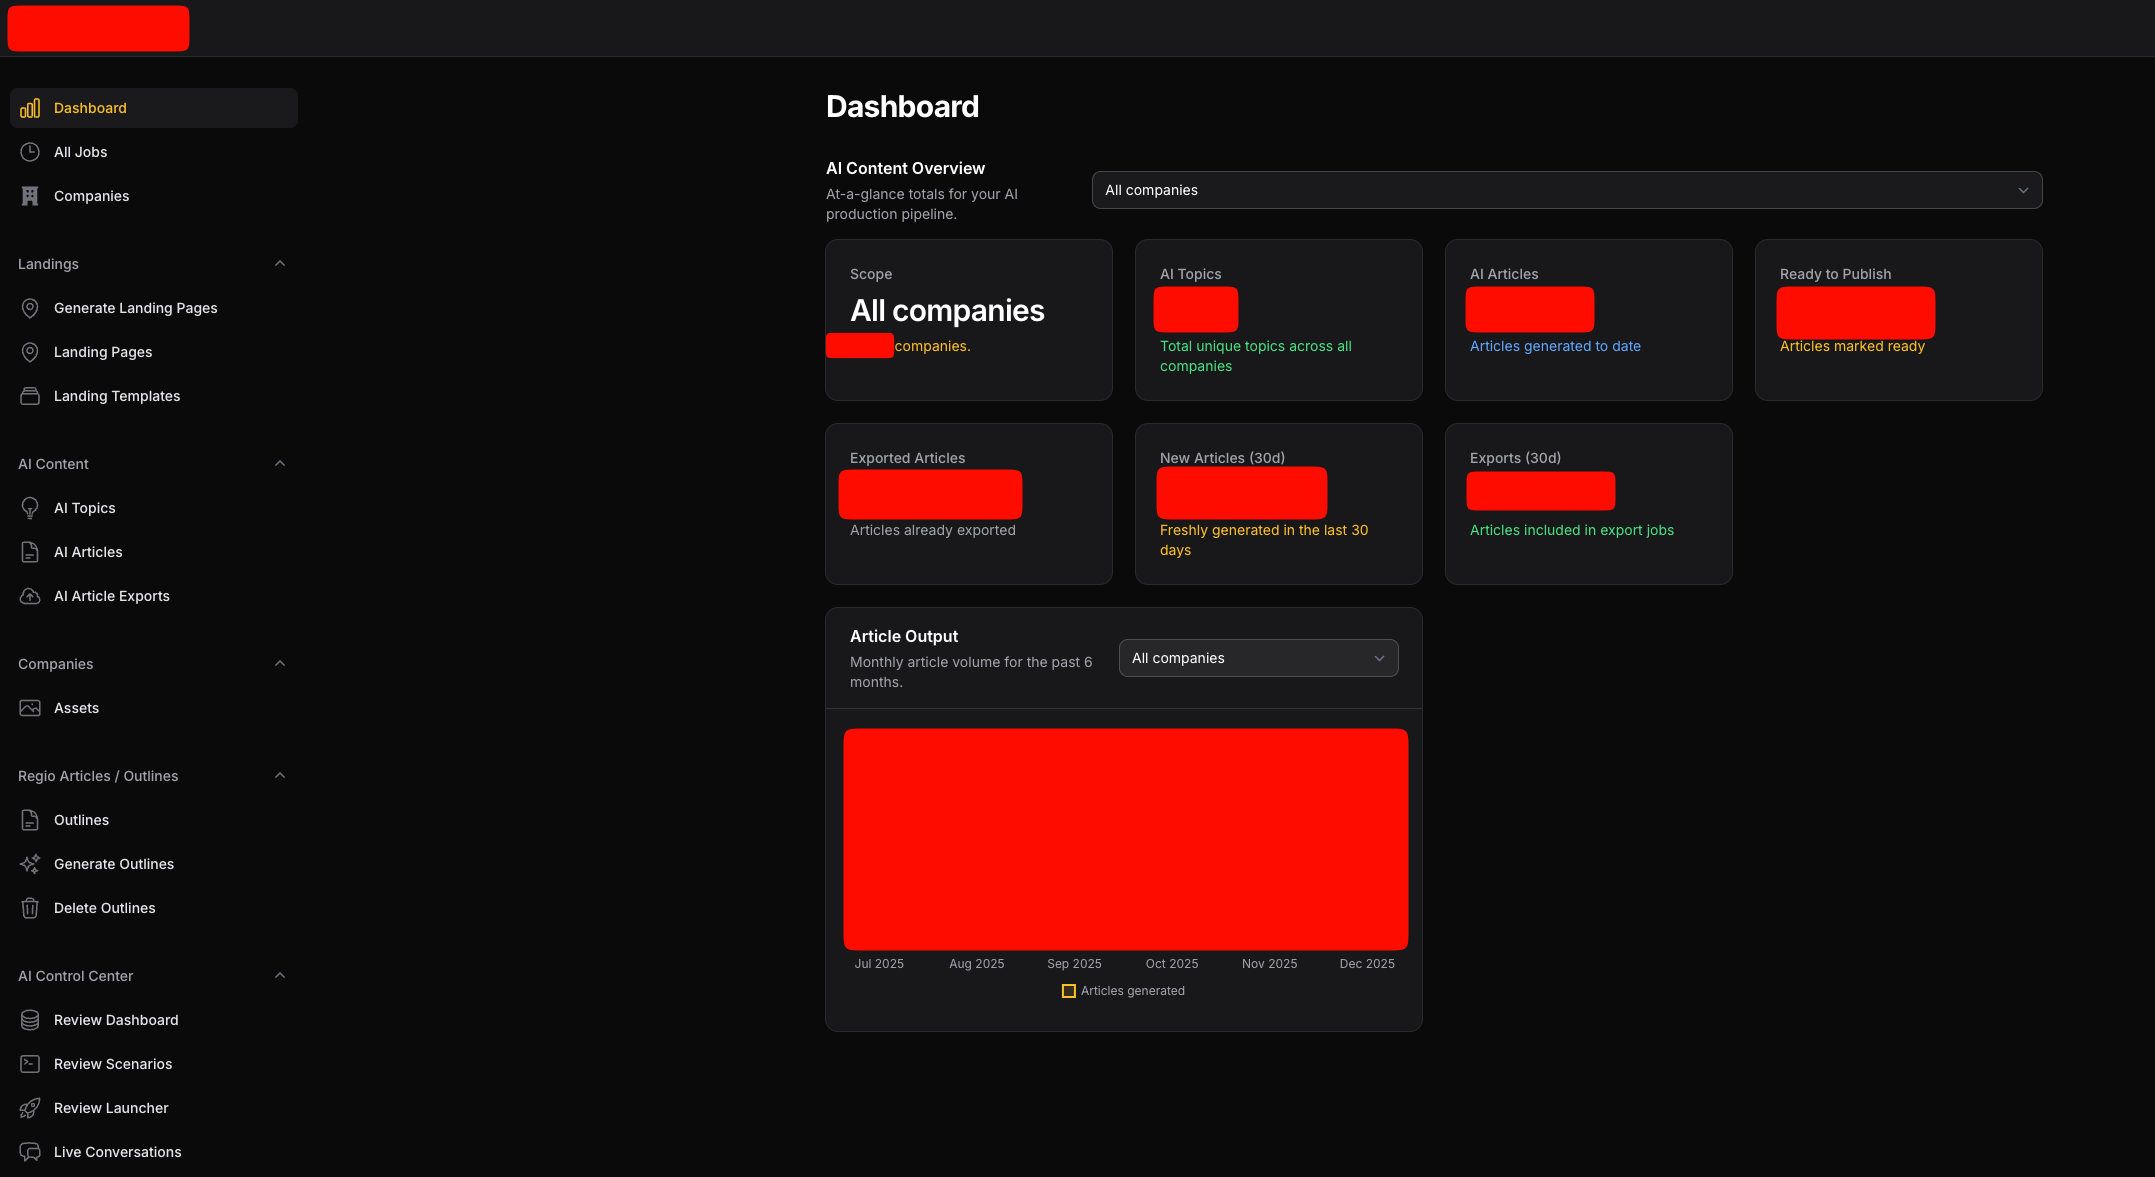Select the Review Launcher rocket icon
Image resolution: width=2155 pixels, height=1177 pixels.
click(30, 1107)
